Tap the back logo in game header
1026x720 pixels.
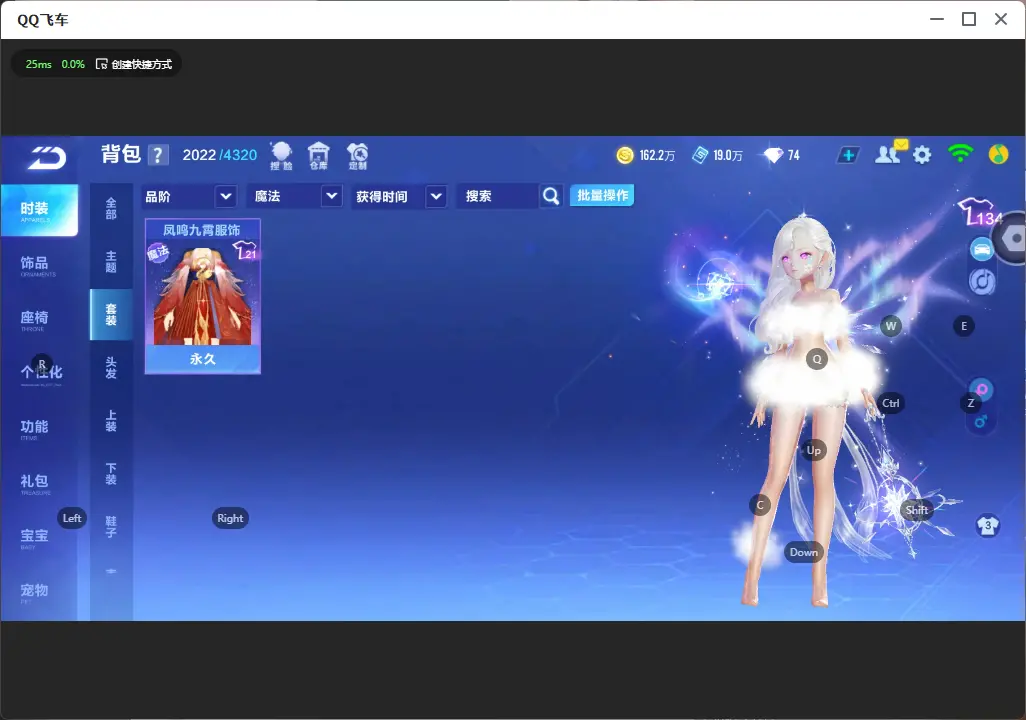(46, 157)
